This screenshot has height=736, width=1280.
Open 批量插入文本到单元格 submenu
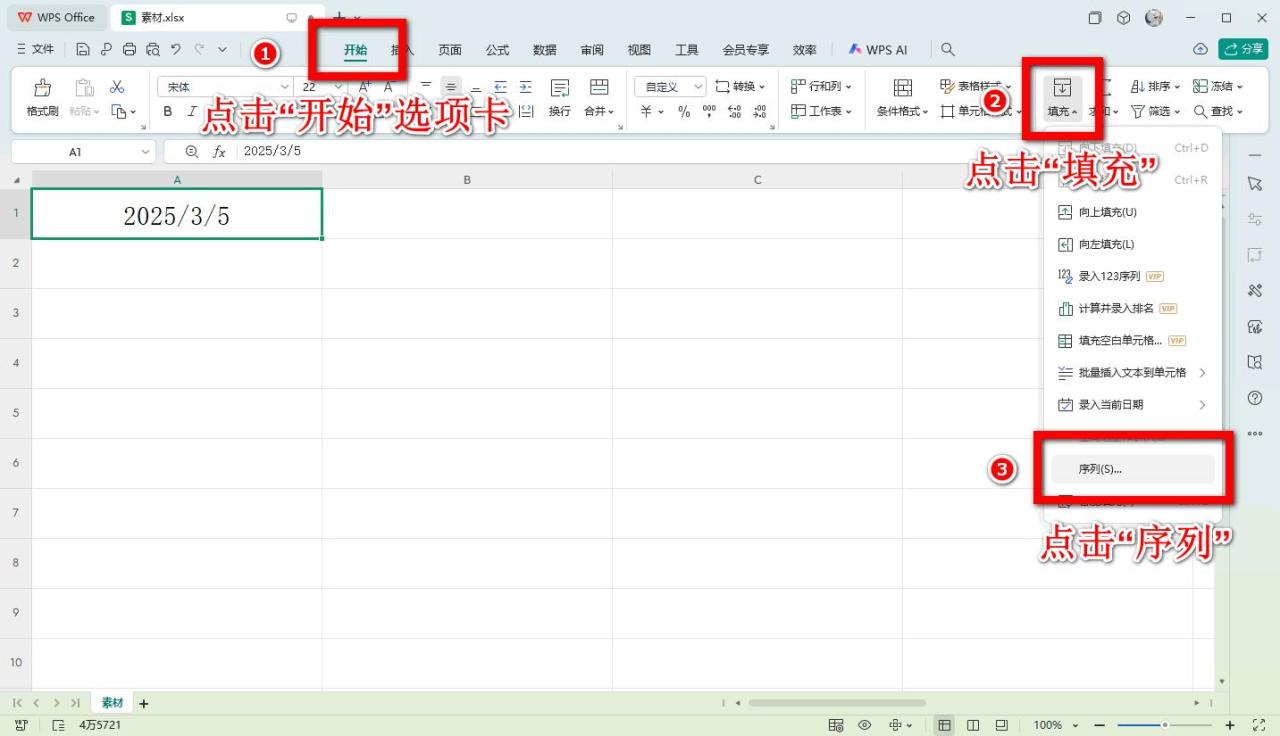tap(1132, 372)
